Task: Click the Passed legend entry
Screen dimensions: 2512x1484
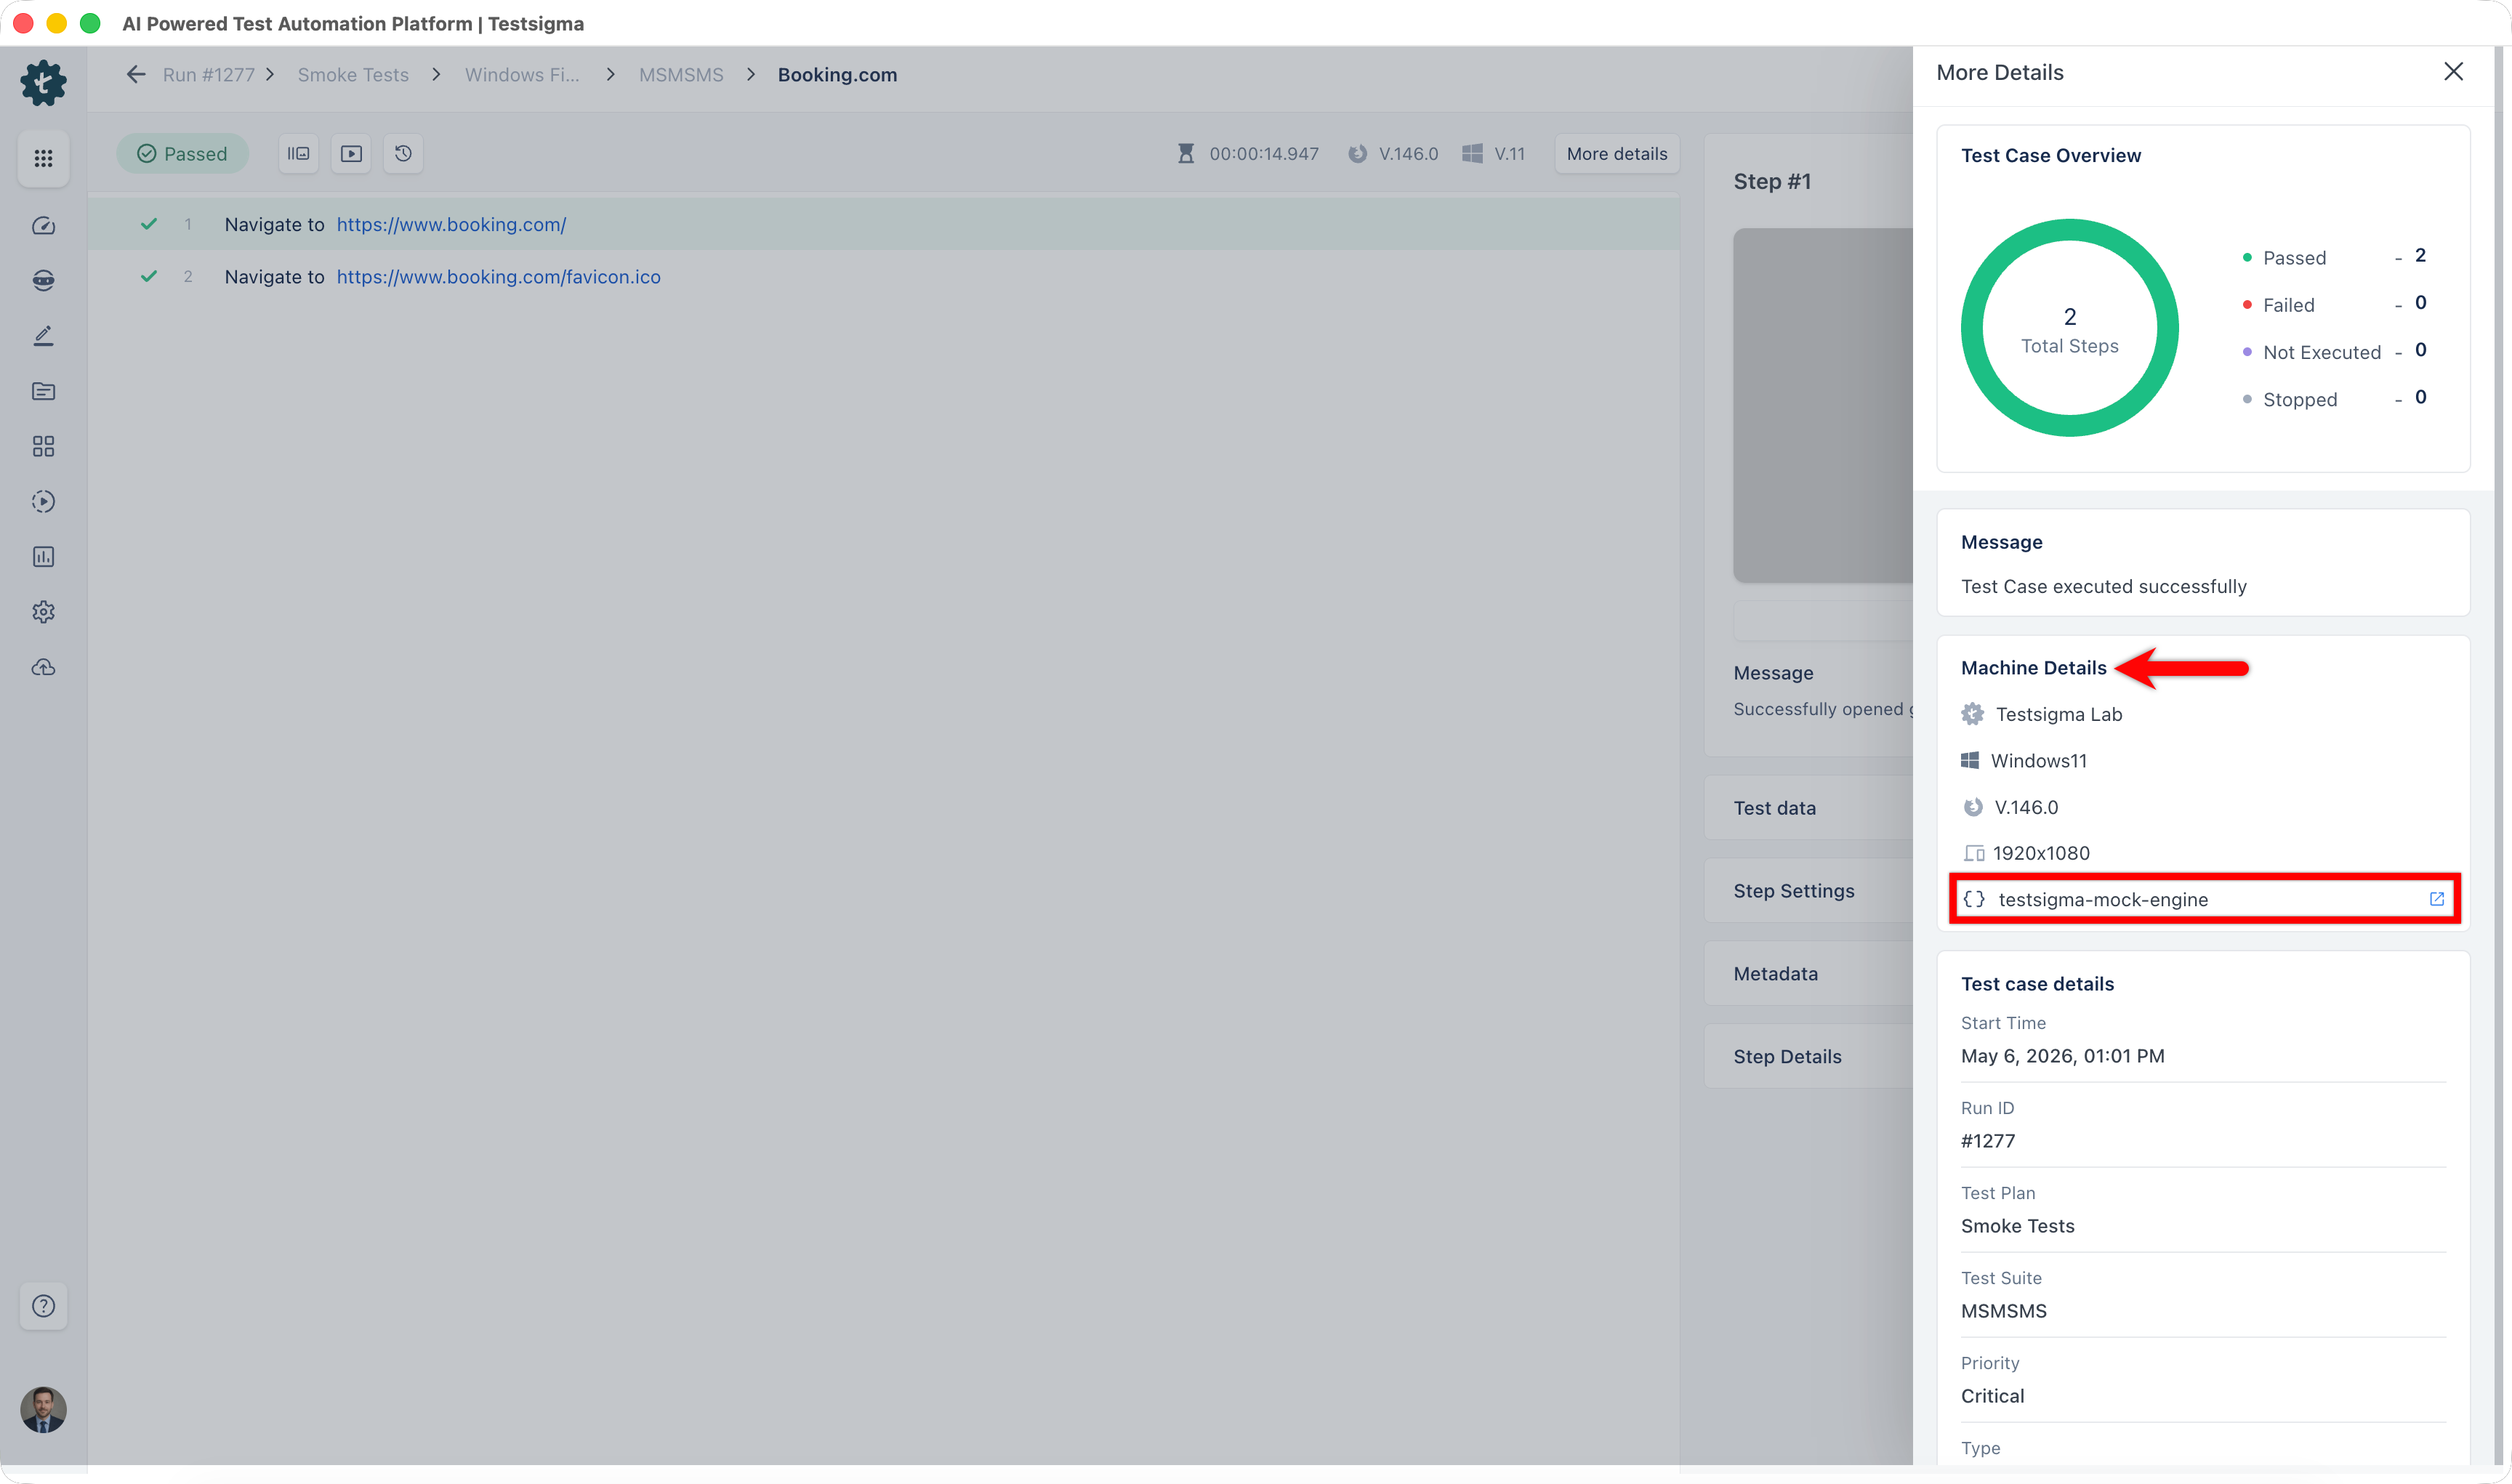Action: tap(2334, 257)
